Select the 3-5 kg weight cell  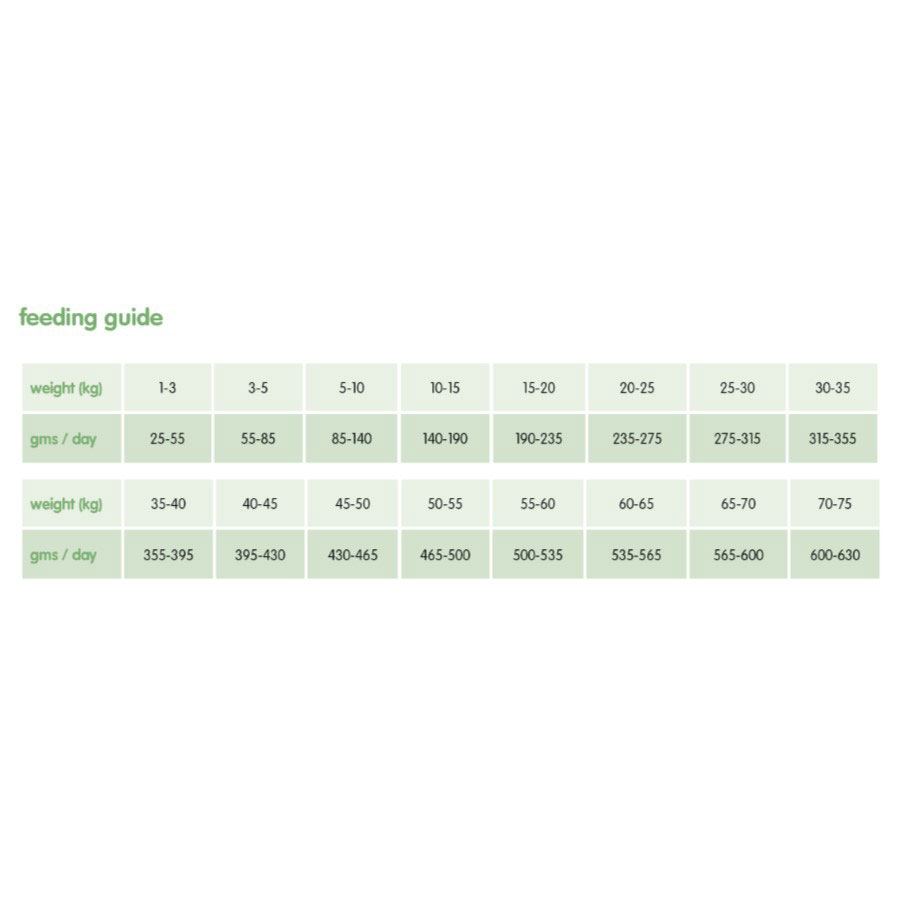click(258, 388)
